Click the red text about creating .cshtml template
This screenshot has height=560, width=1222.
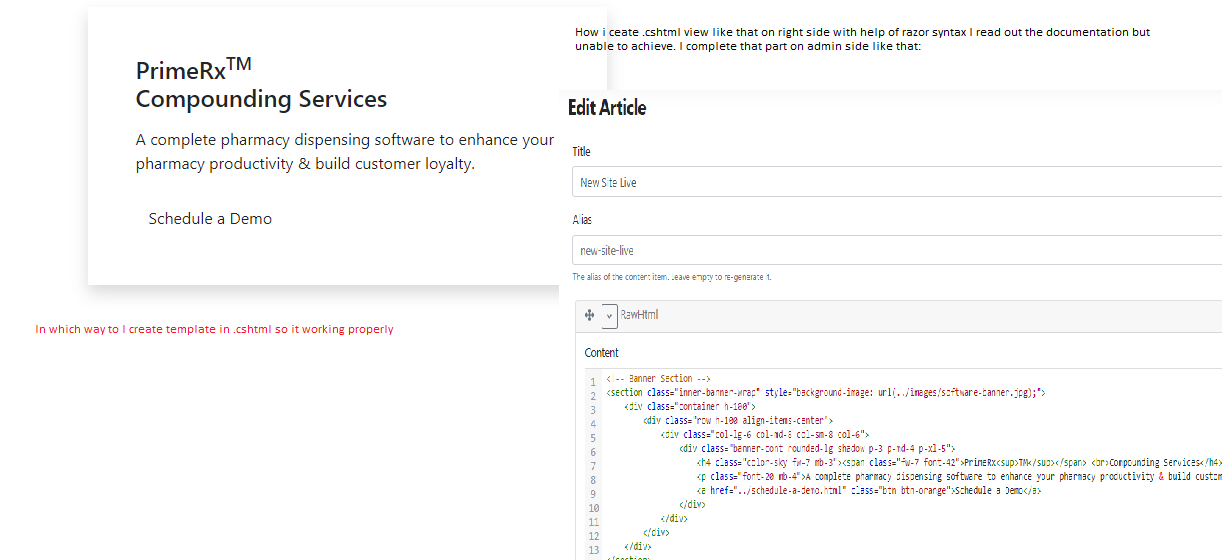point(214,329)
